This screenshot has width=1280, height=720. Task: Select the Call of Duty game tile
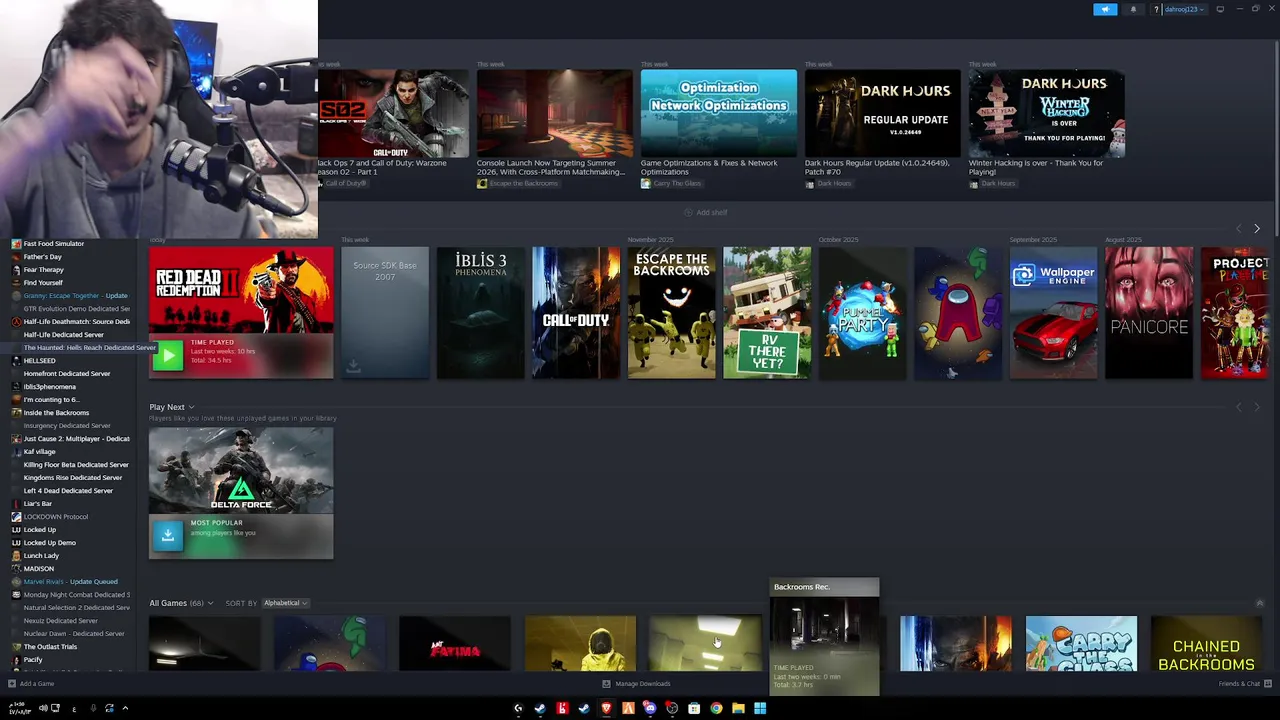[576, 313]
